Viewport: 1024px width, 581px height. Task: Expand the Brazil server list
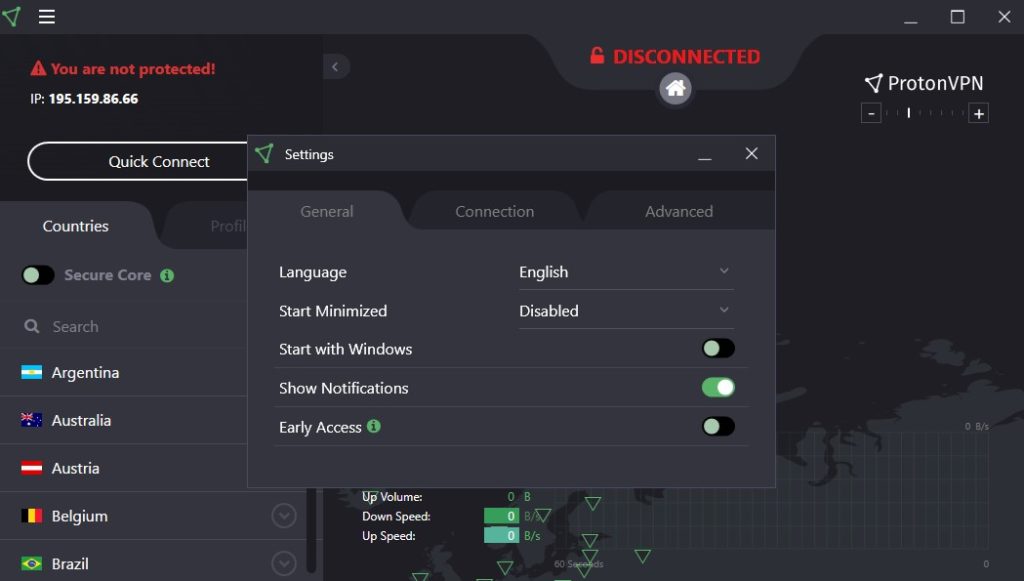[x=283, y=563]
